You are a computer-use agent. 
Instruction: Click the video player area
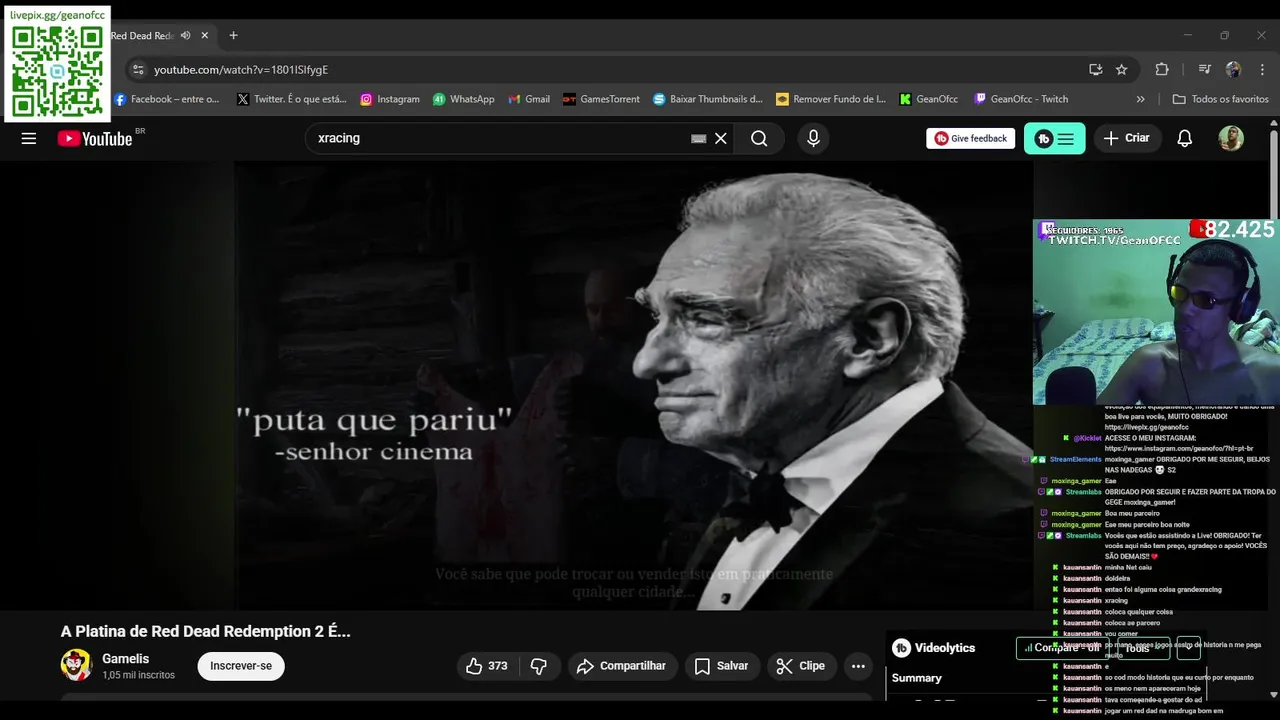(634, 386)
